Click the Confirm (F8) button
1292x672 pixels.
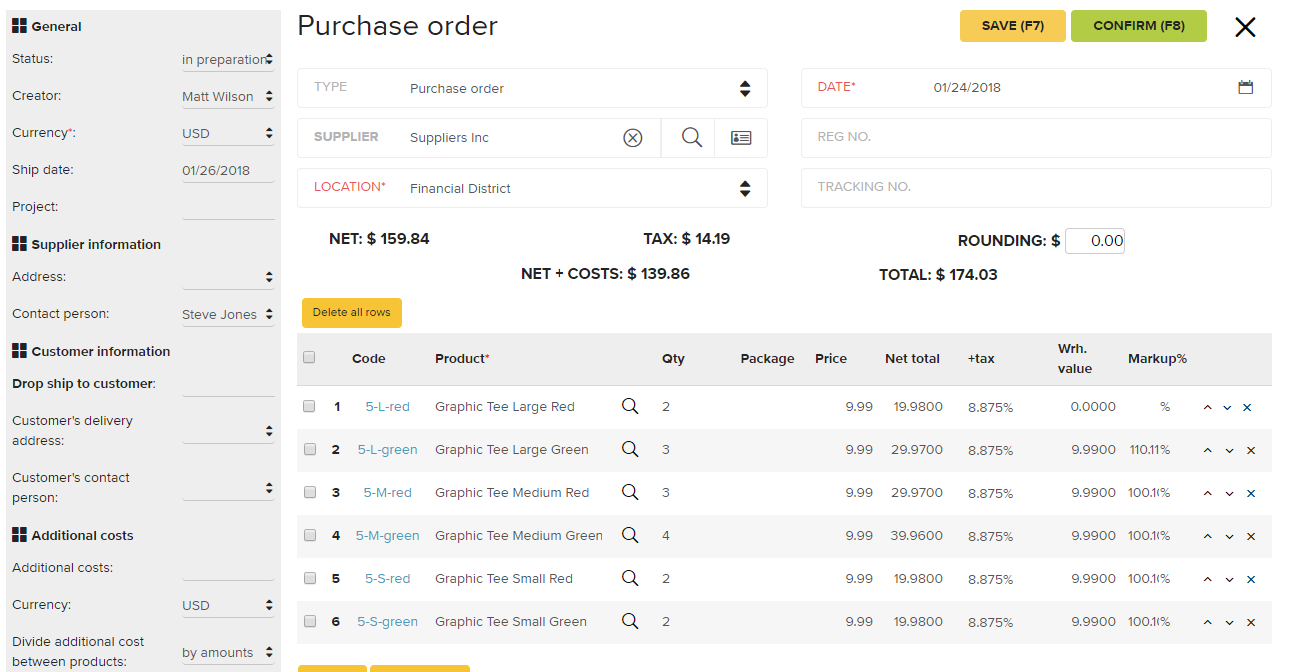point(1139,26)
